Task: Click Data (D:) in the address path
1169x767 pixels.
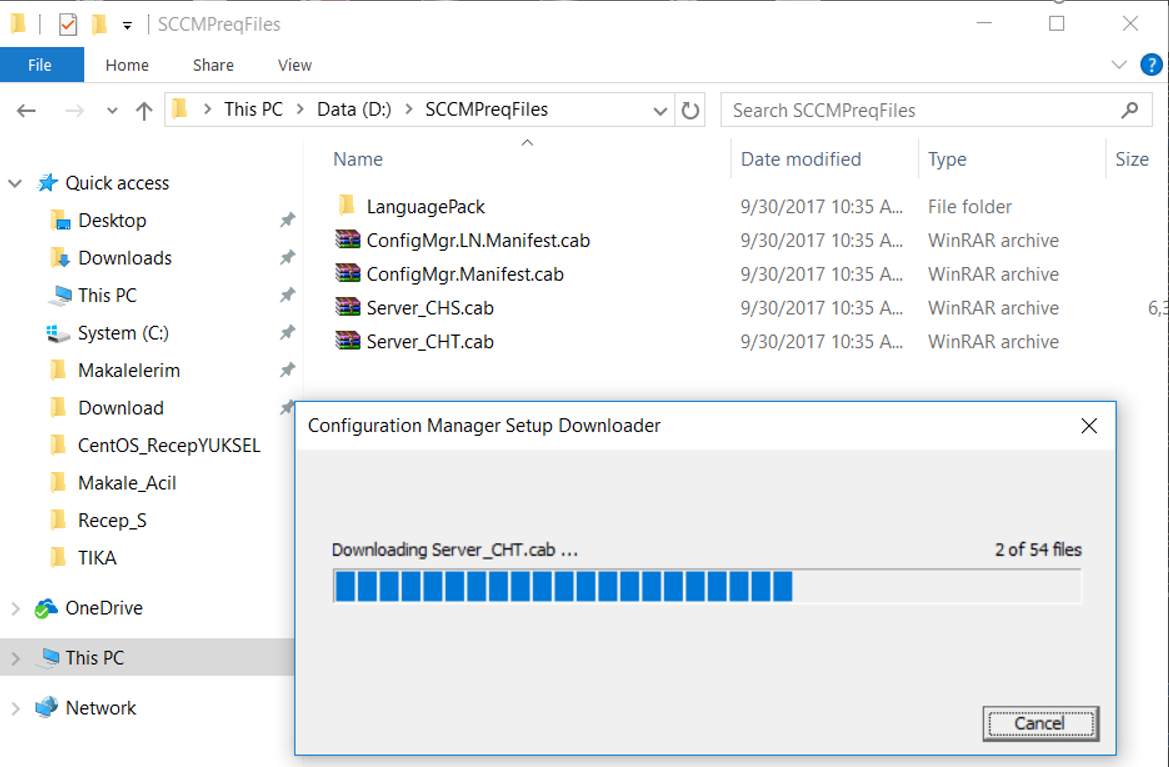Action: point(354,110)
